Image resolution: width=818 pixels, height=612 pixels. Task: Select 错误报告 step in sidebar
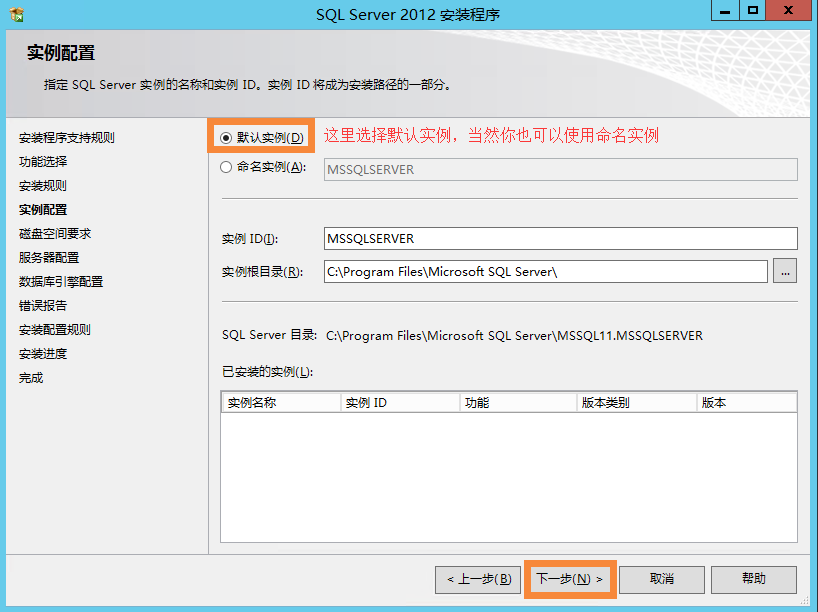click(x=43, y=306)
